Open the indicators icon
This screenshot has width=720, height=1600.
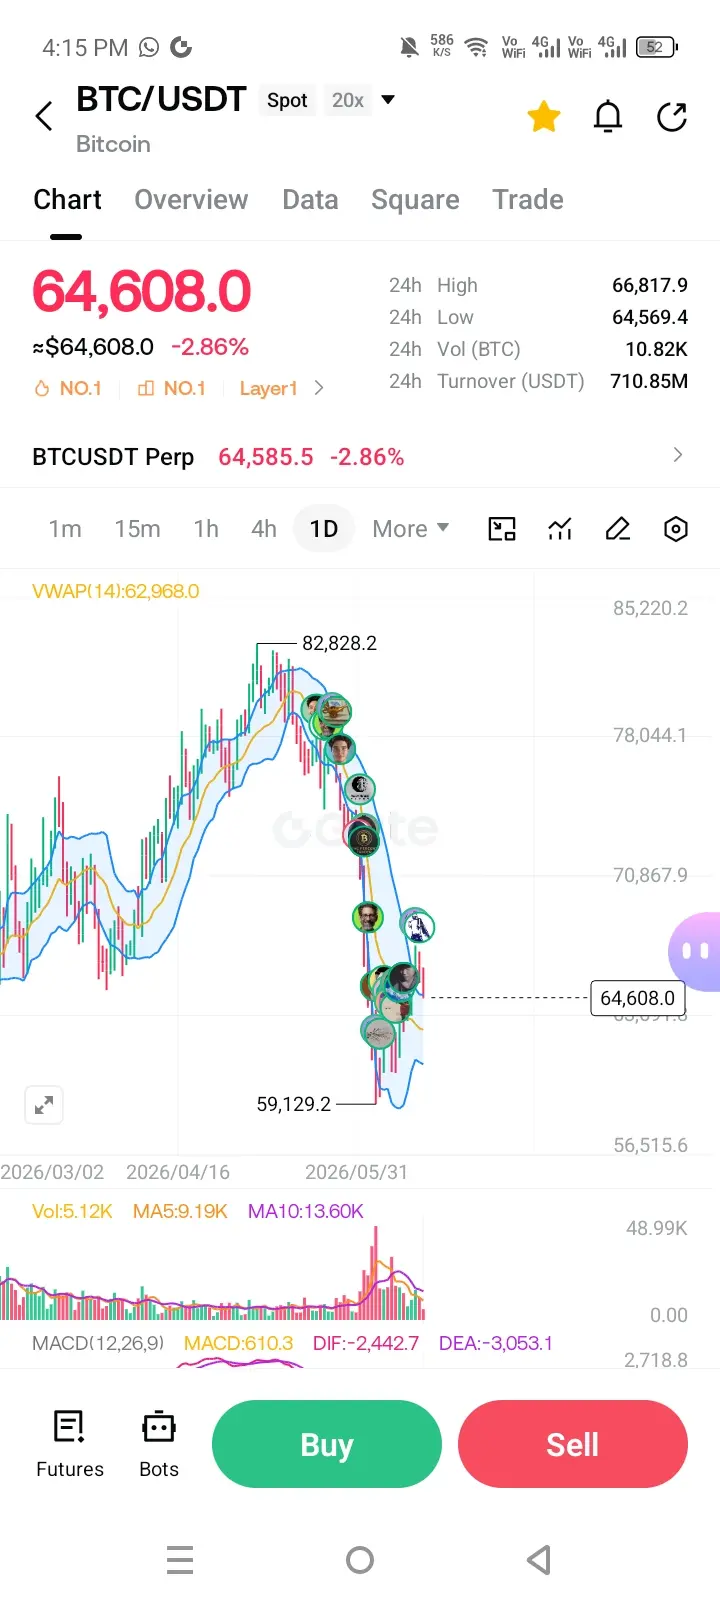(560, 529)
